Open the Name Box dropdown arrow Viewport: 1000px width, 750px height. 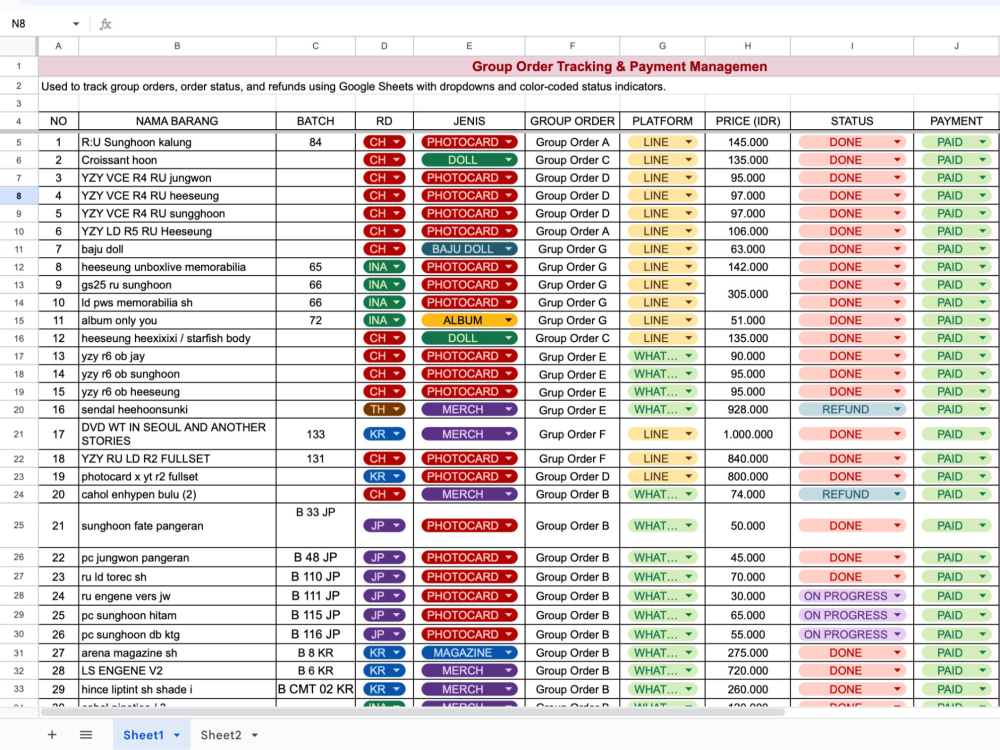[x=76, y=24]
